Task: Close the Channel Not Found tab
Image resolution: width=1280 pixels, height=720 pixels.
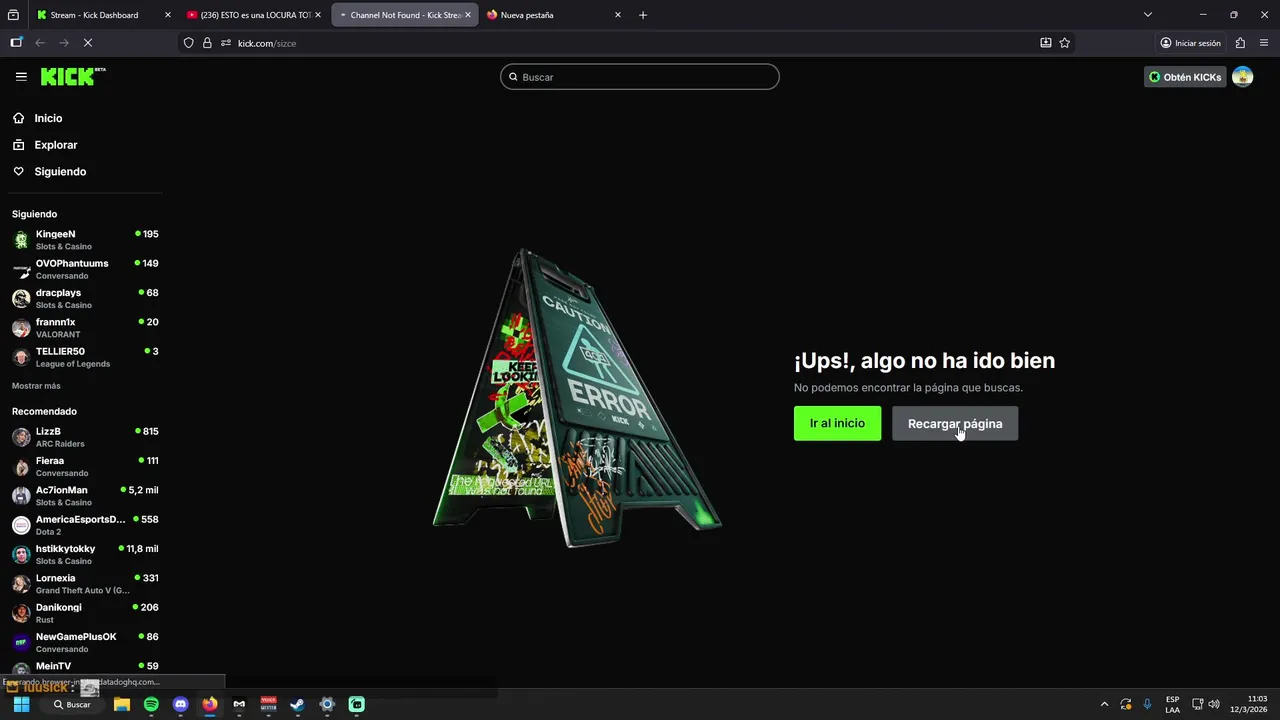Action: 467,15
